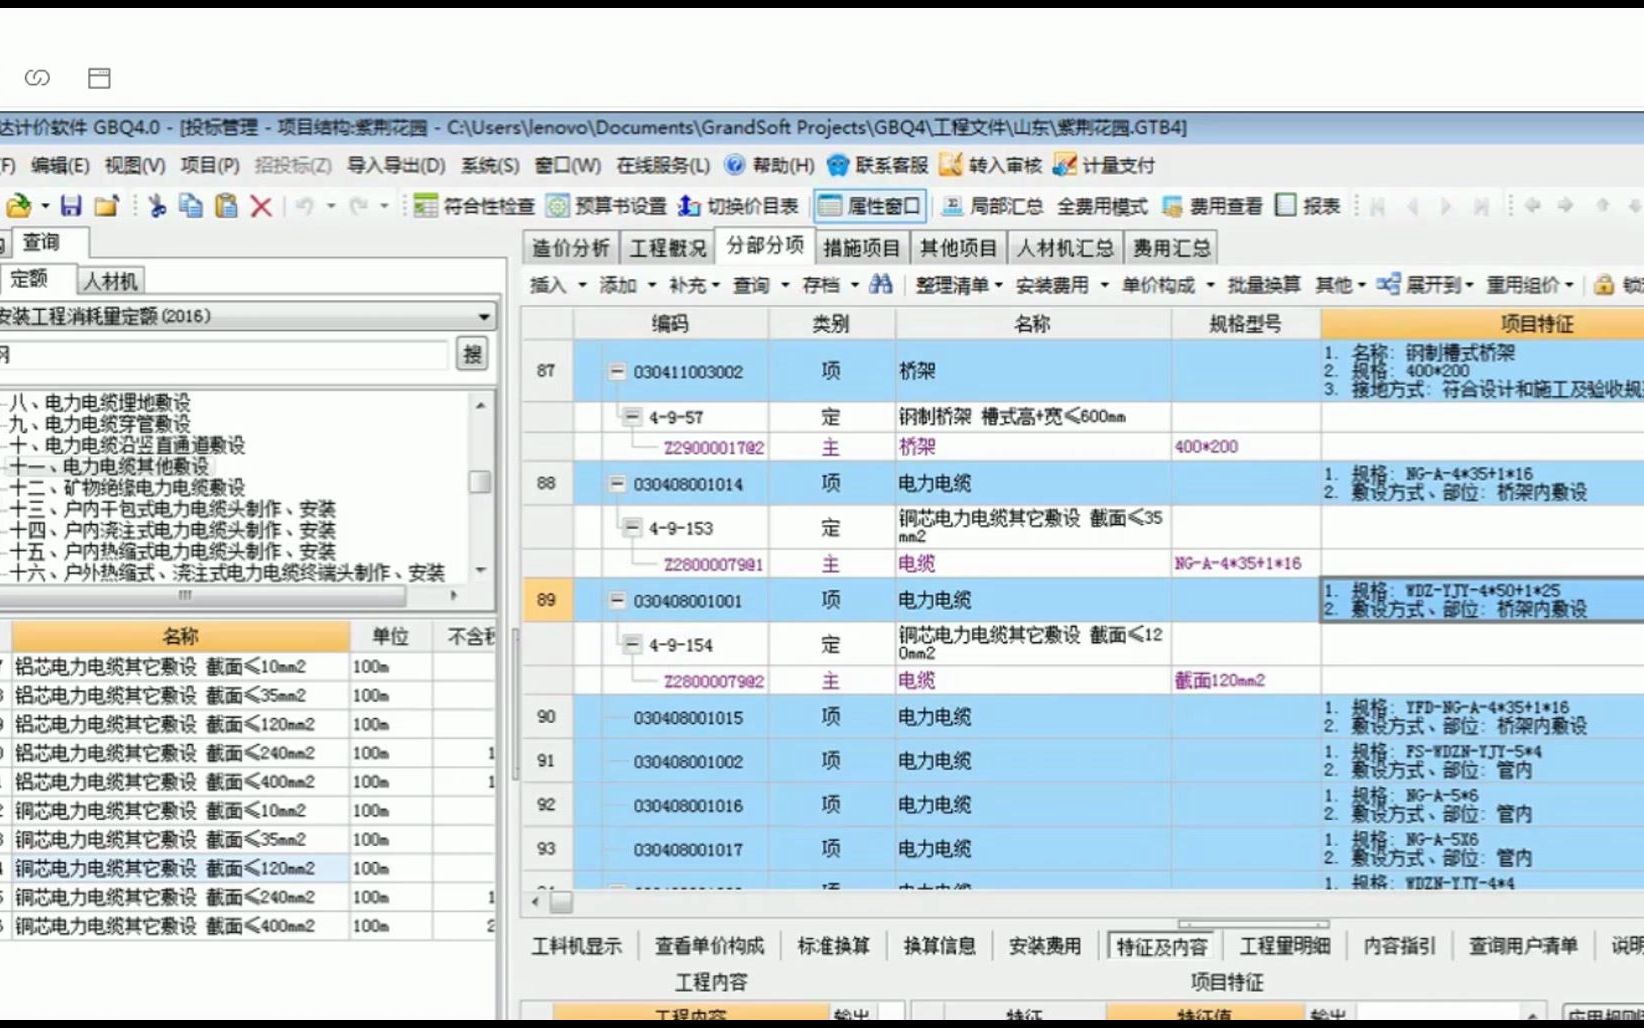
Task: Click the paste icon in the toolbar
Action: click(x=226, y=206)
